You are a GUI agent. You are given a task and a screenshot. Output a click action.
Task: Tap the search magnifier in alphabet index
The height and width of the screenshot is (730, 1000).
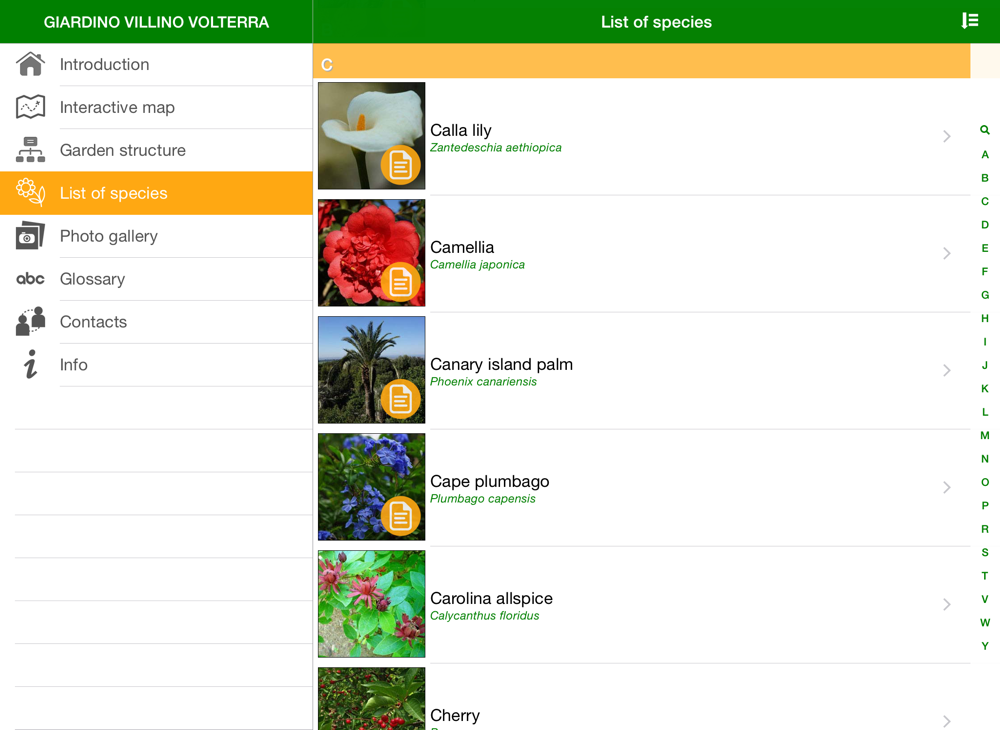(985, 130)
